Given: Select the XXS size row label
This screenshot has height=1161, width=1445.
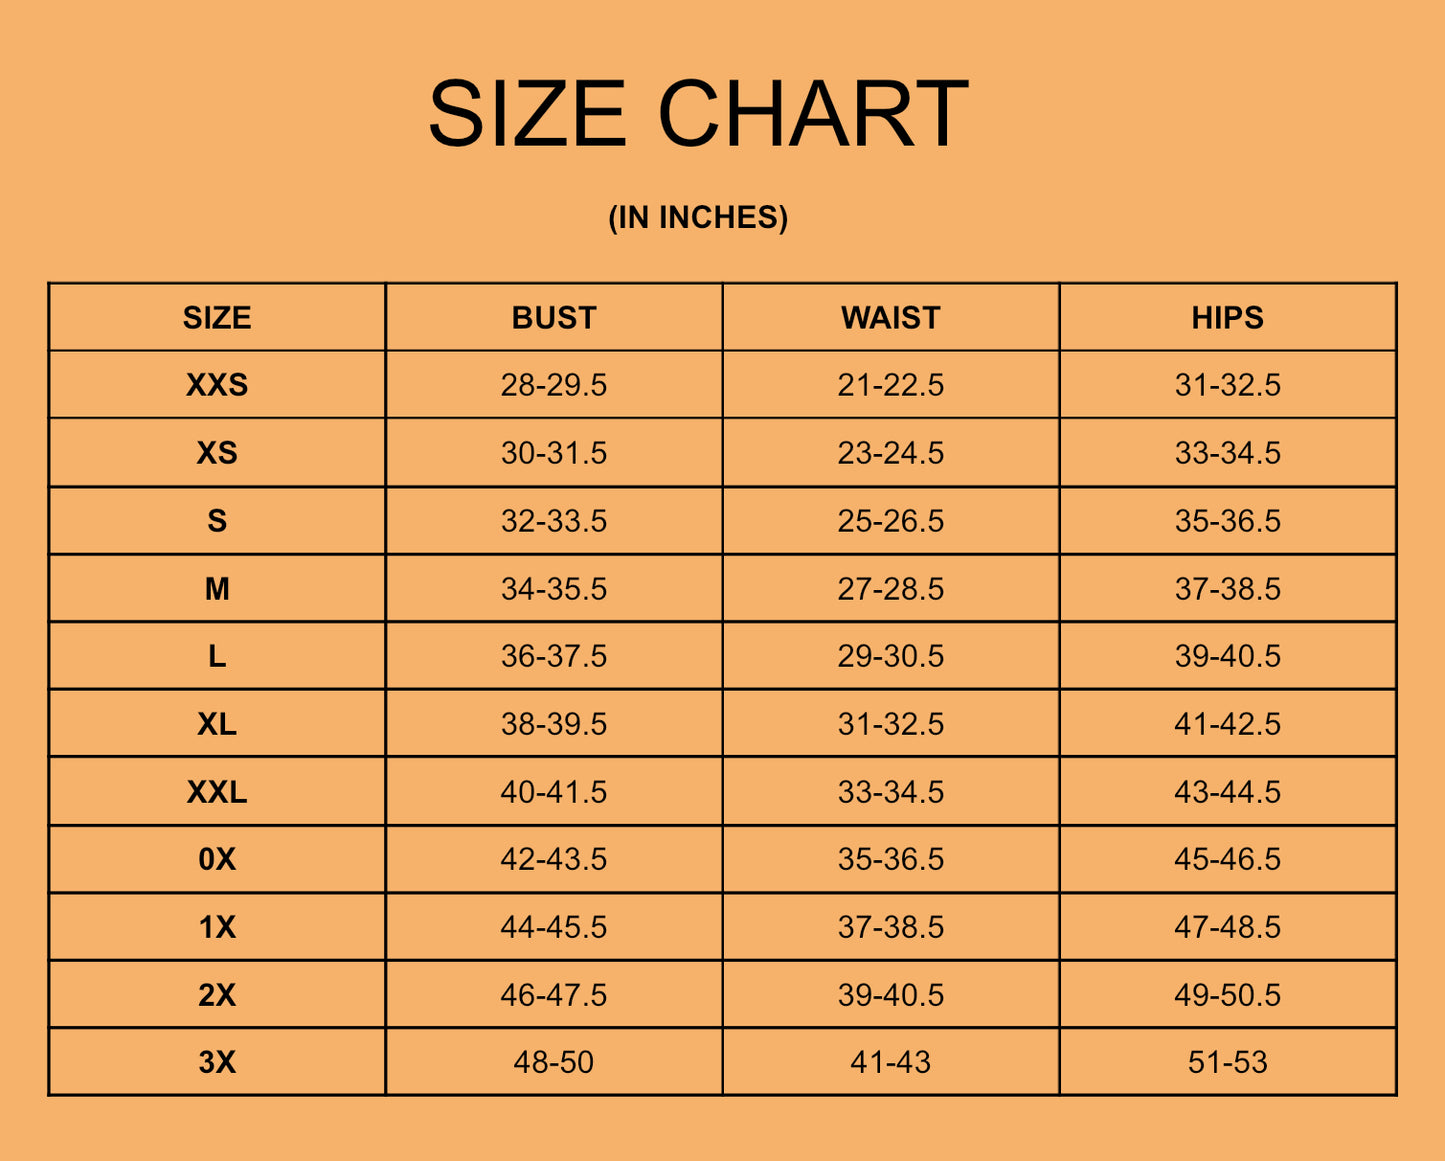Looking at the screenshot, I should (x=217, y=385).
